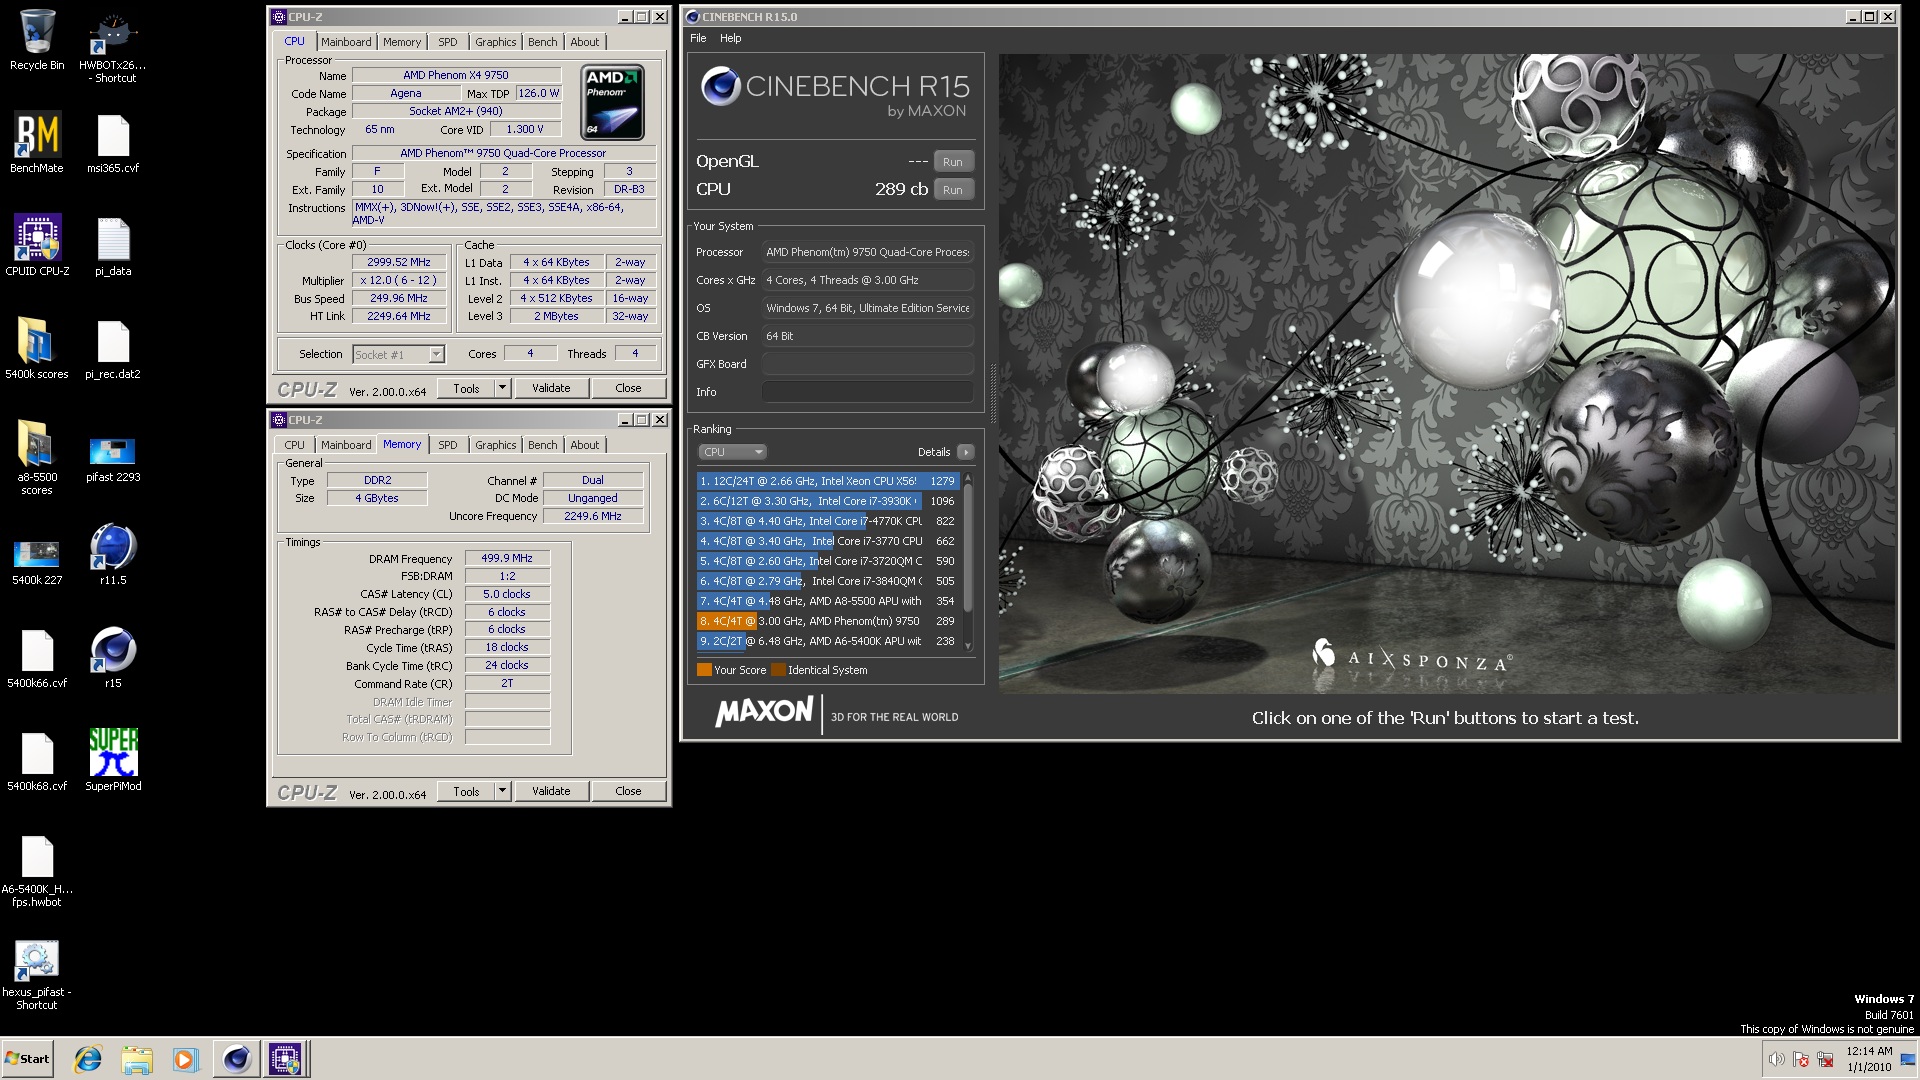Open the hexus_pifast shortcut icon
The width and height of the screenshot is (1920, 1080).
pos(37,975)
